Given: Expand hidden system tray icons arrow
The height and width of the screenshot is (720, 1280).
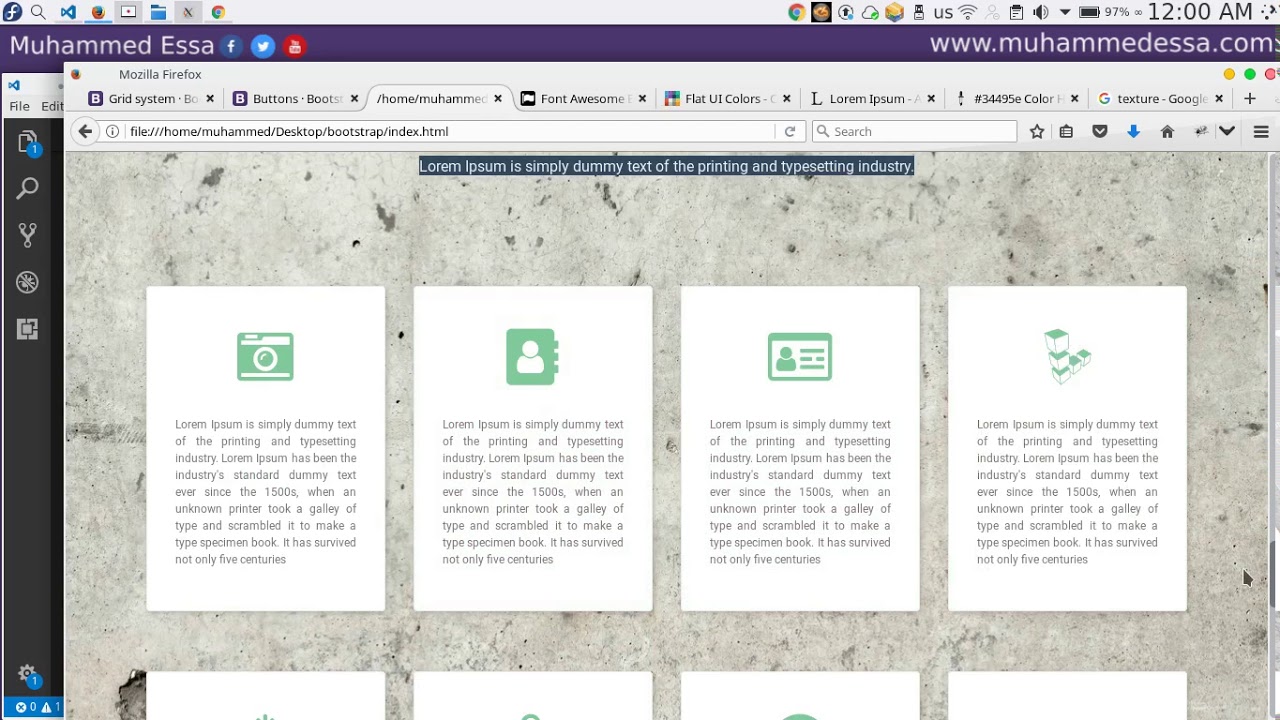Looking at the screenshot, I should 1065,12.
